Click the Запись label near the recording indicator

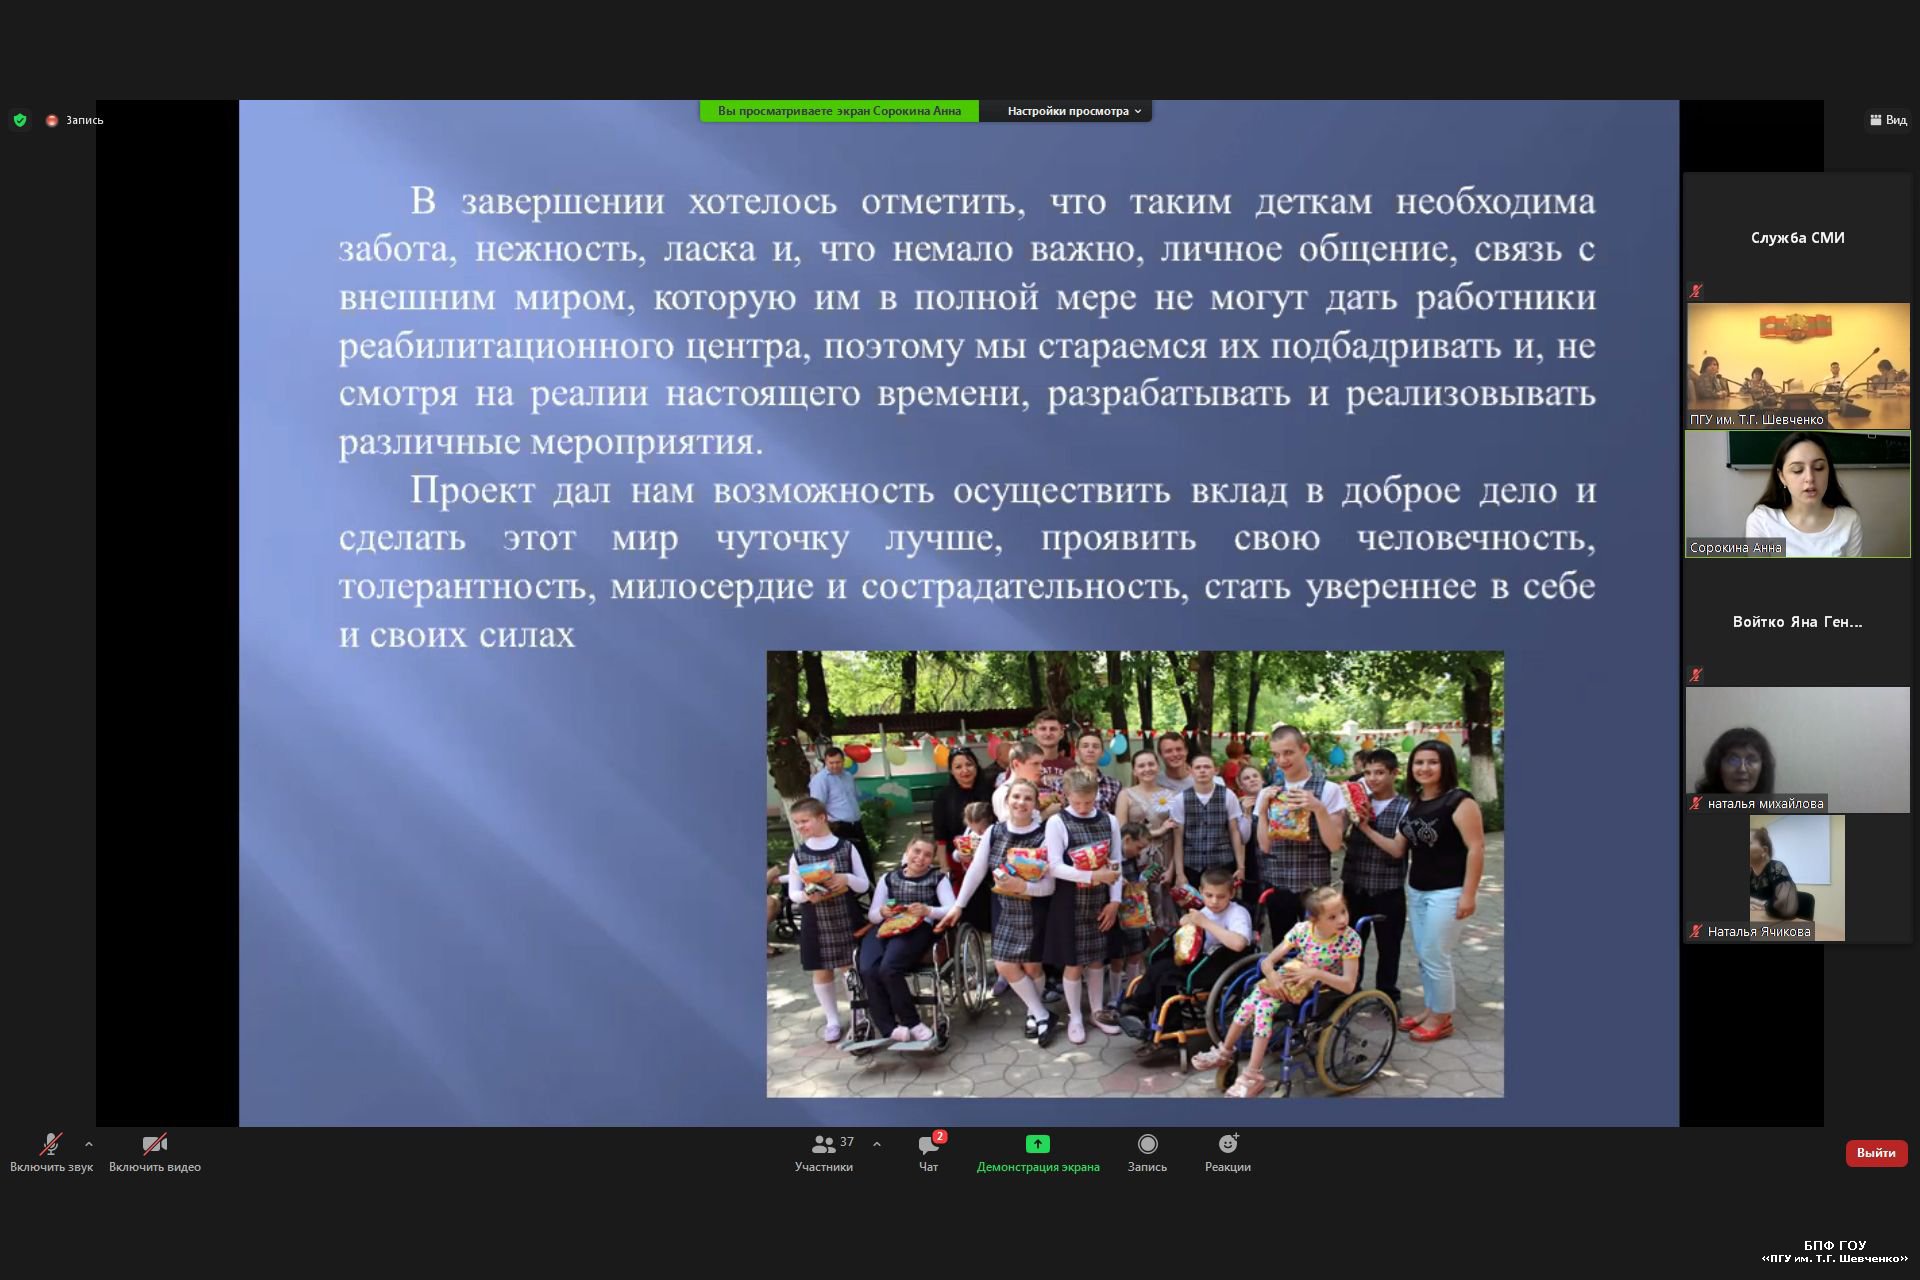coord(85,120)
